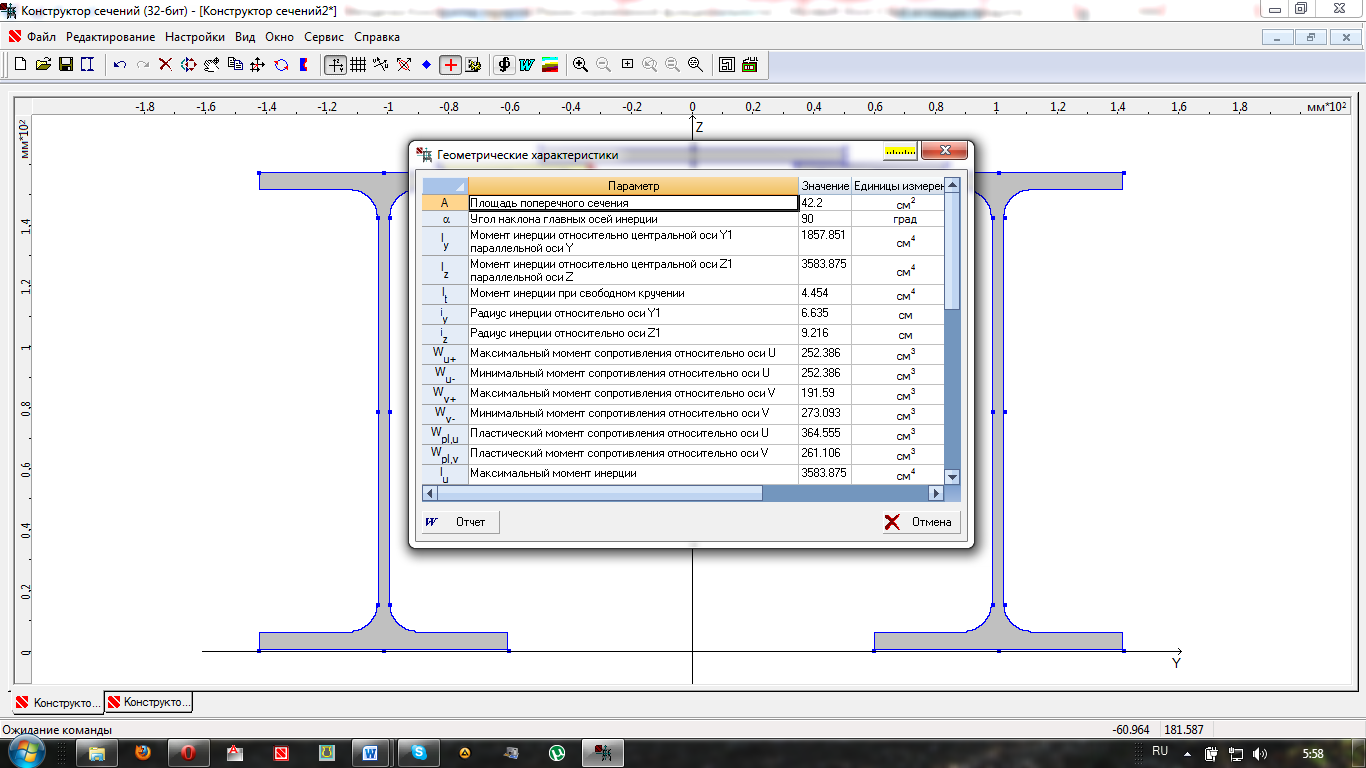Open the Сервис menu

pos(324,37)
